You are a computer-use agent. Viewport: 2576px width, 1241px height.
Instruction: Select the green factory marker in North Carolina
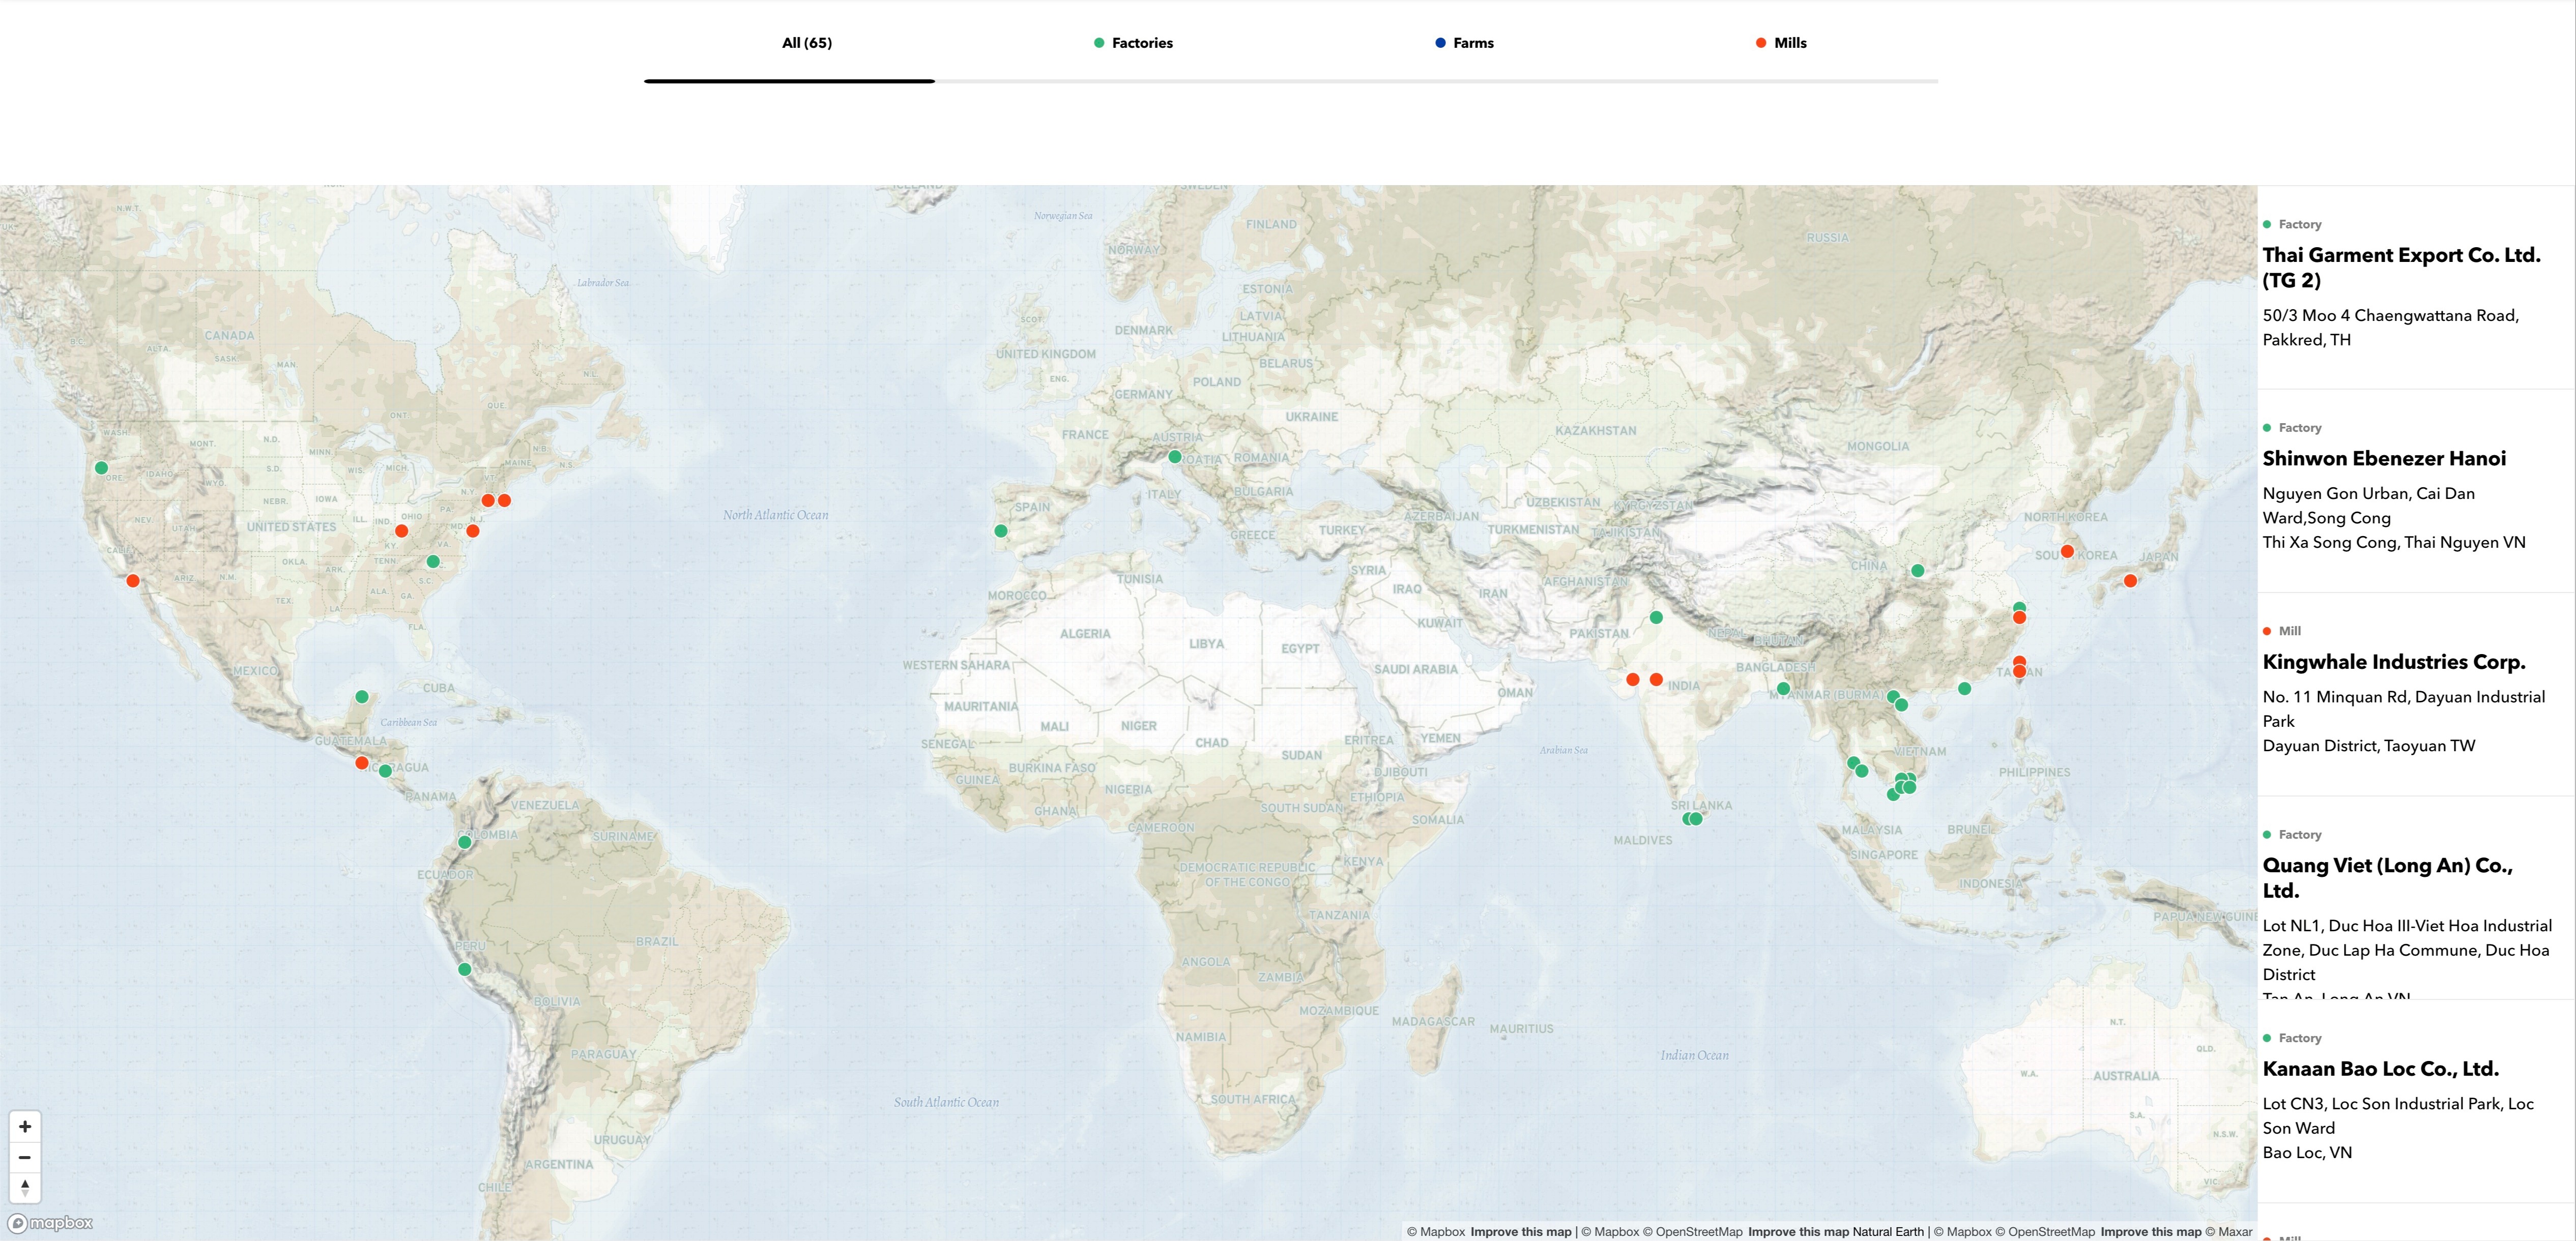point(433,562)
